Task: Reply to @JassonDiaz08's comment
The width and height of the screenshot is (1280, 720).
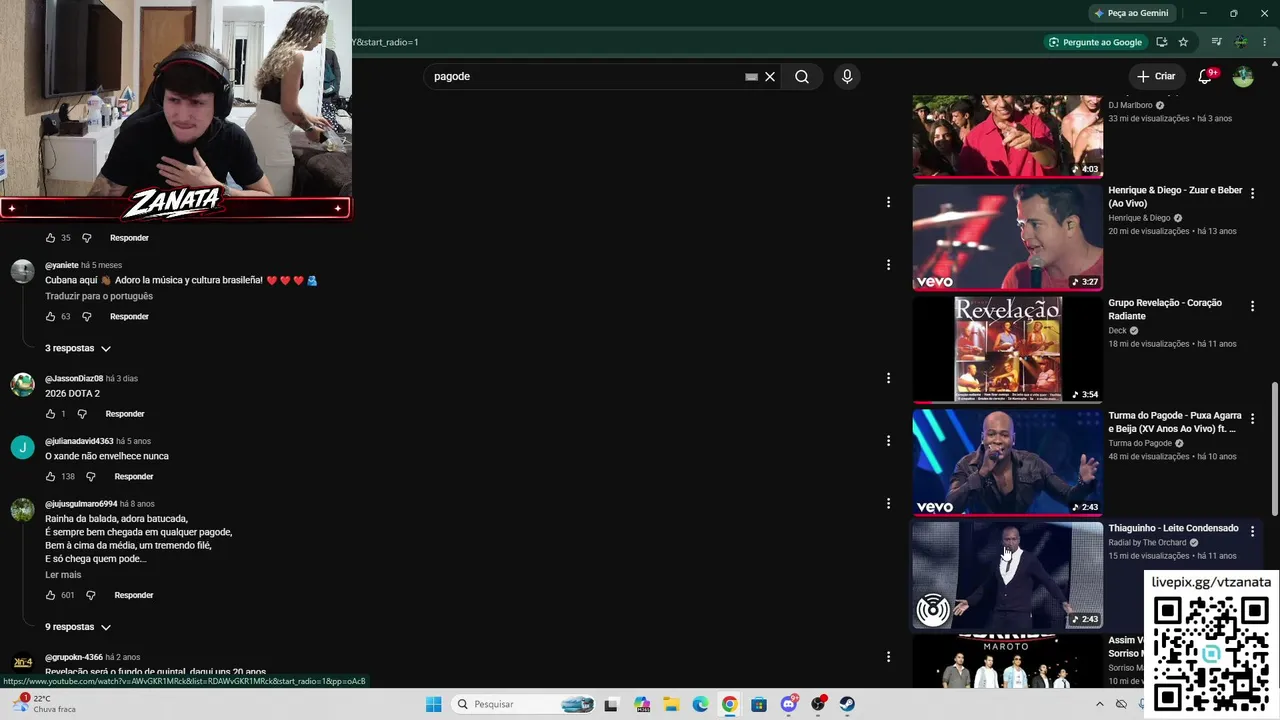Action: tap(125, 414)
